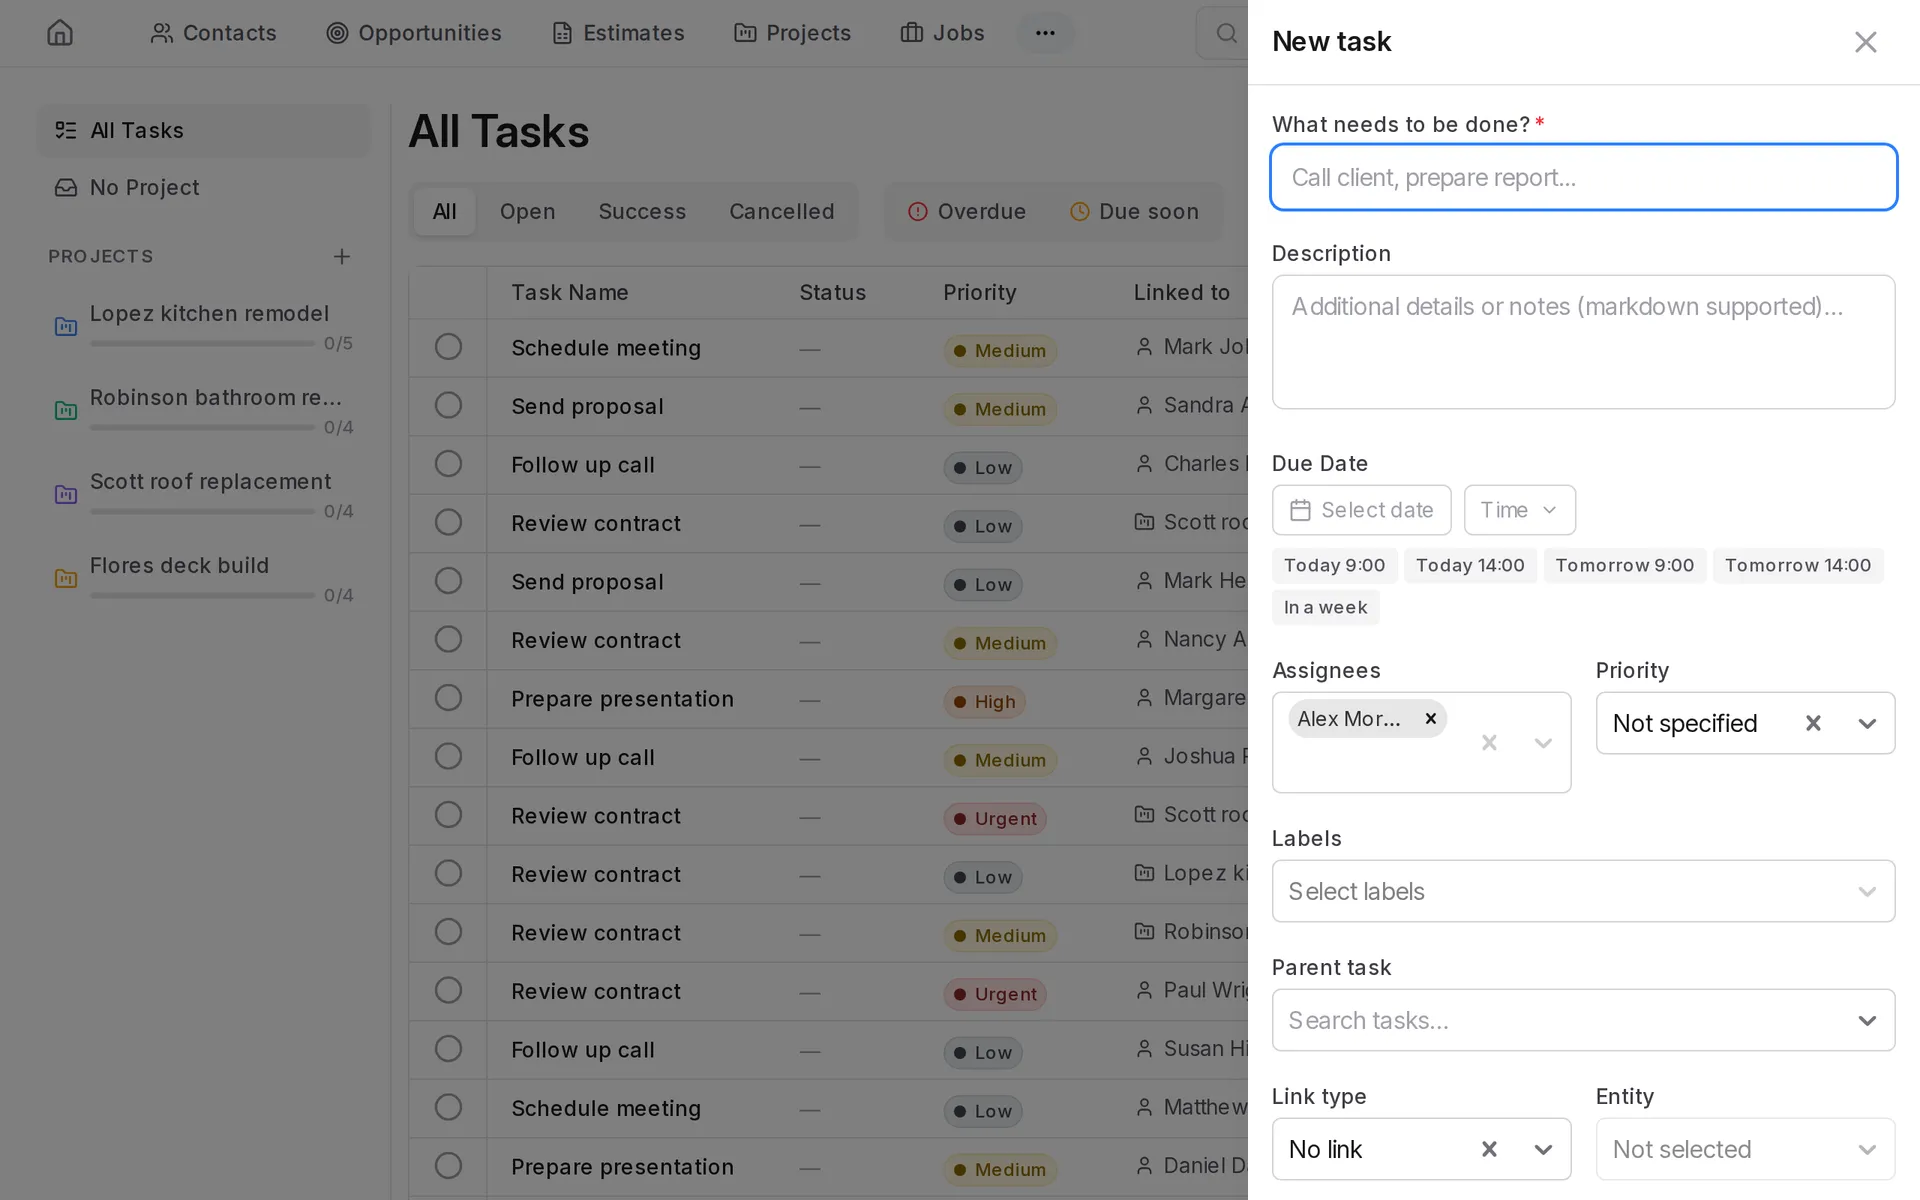Mark the first Schedule meeting task complete

(448, 347)
